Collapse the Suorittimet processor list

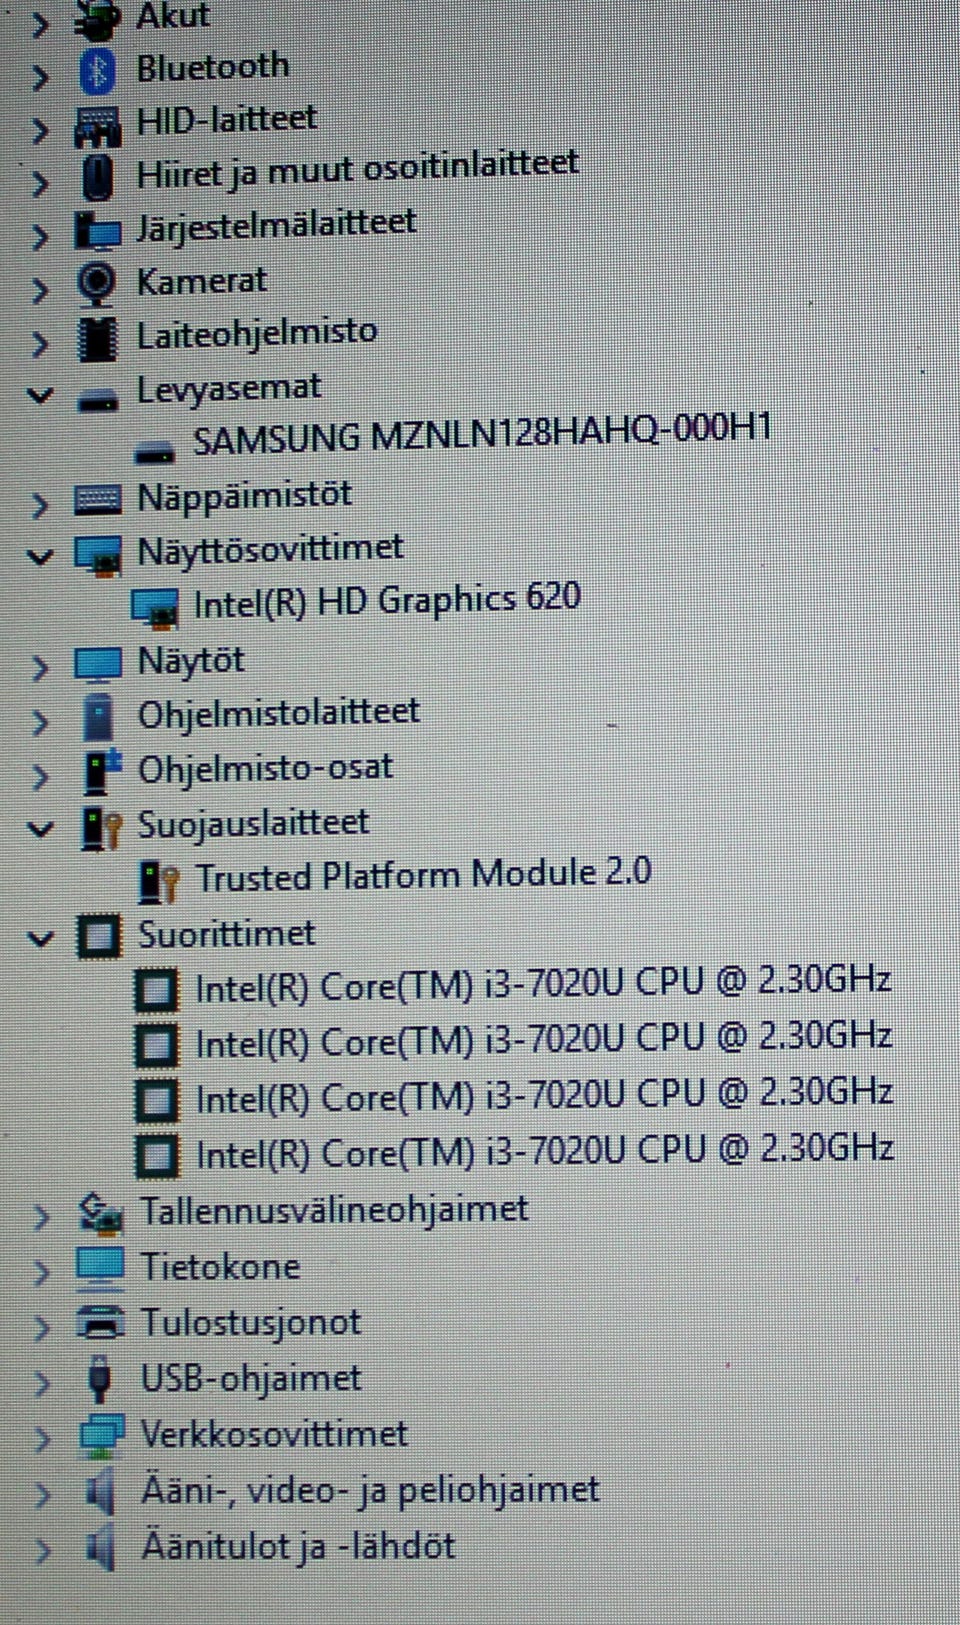(41, 938)
